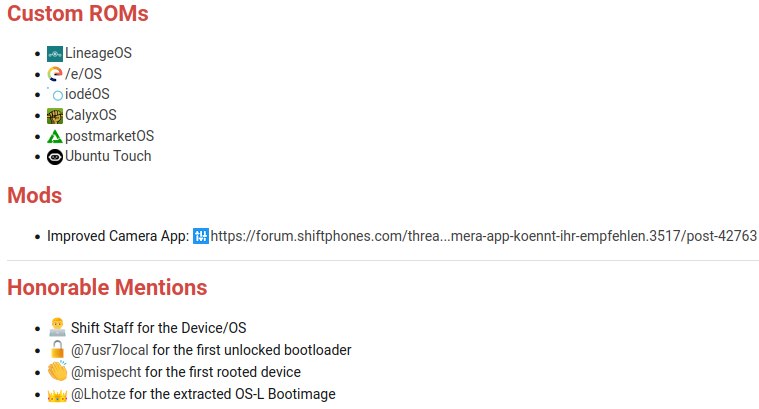This screenshot has height=409, width=759.
Task: Visit the CalyxOS link
Action: coord(90,115)
